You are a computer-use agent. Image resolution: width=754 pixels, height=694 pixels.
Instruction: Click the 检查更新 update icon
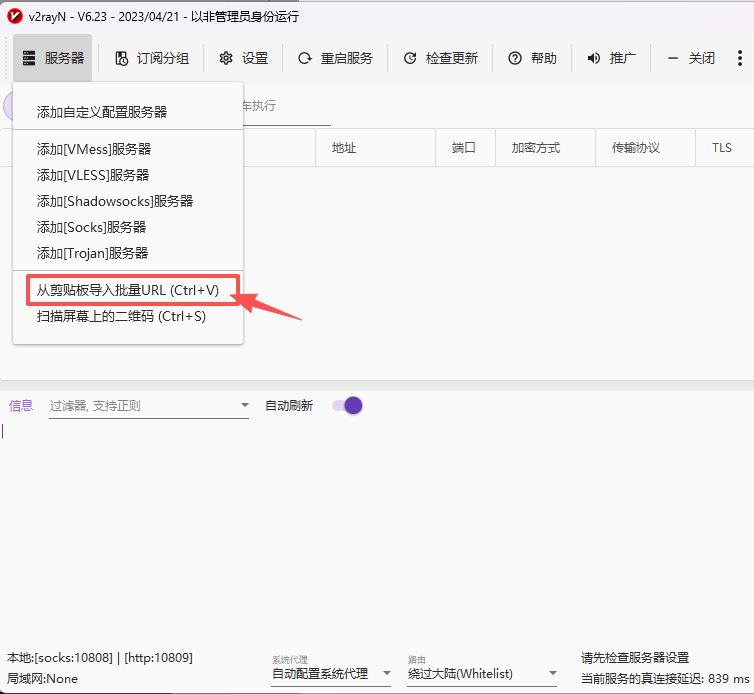(x=410, y=58)
